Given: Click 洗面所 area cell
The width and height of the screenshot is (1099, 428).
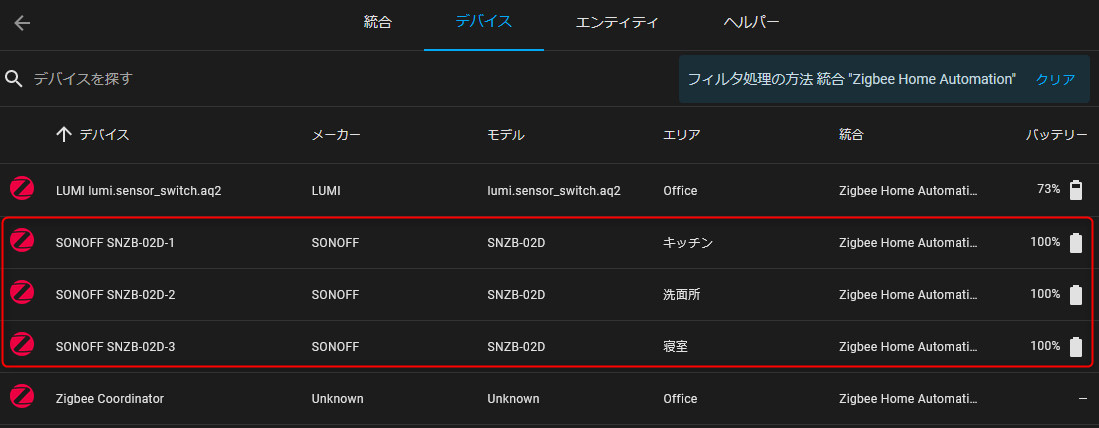Looking at the screenshot, I should pos(682,294).
